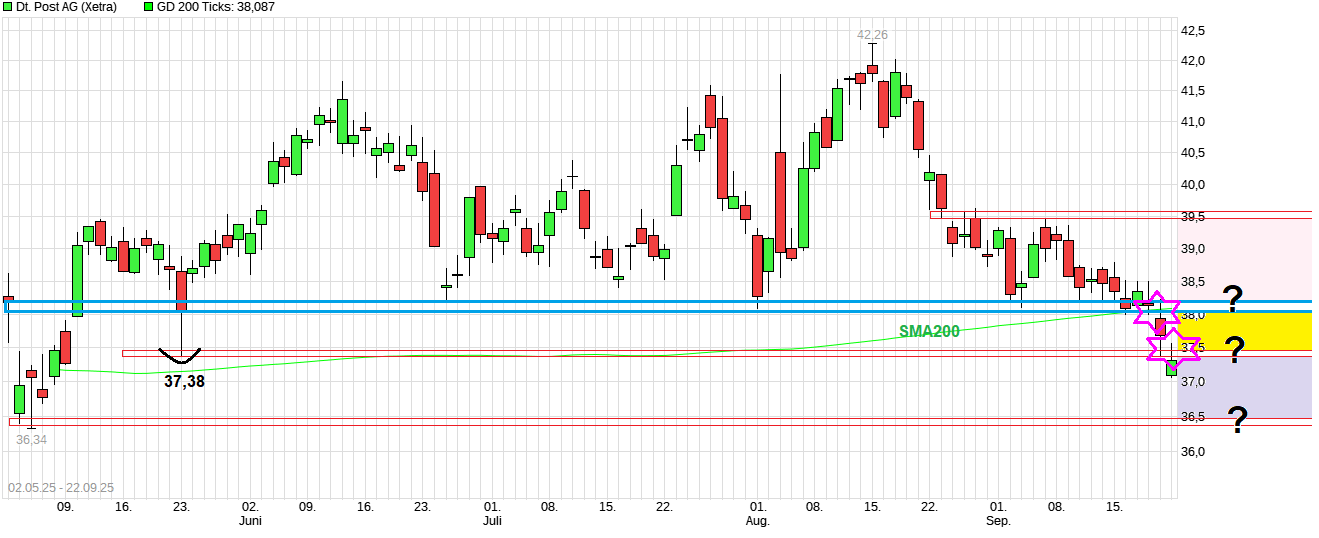Click the 40,5 price axis value
The height and width of the screenshot is (538, 1319).
(1193, 153)
